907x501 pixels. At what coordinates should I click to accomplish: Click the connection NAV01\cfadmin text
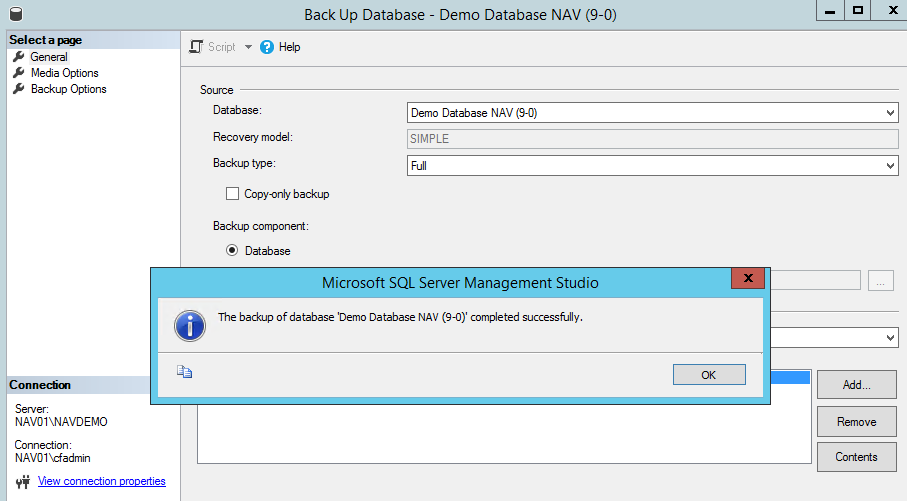[x=53, y=458]
